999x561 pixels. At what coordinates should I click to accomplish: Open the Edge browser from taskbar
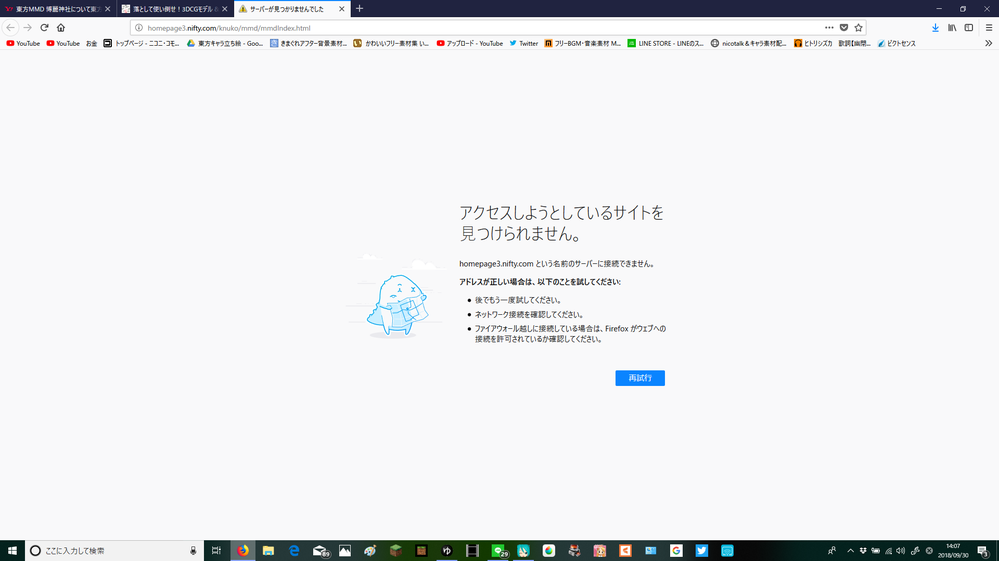[294, 551]
